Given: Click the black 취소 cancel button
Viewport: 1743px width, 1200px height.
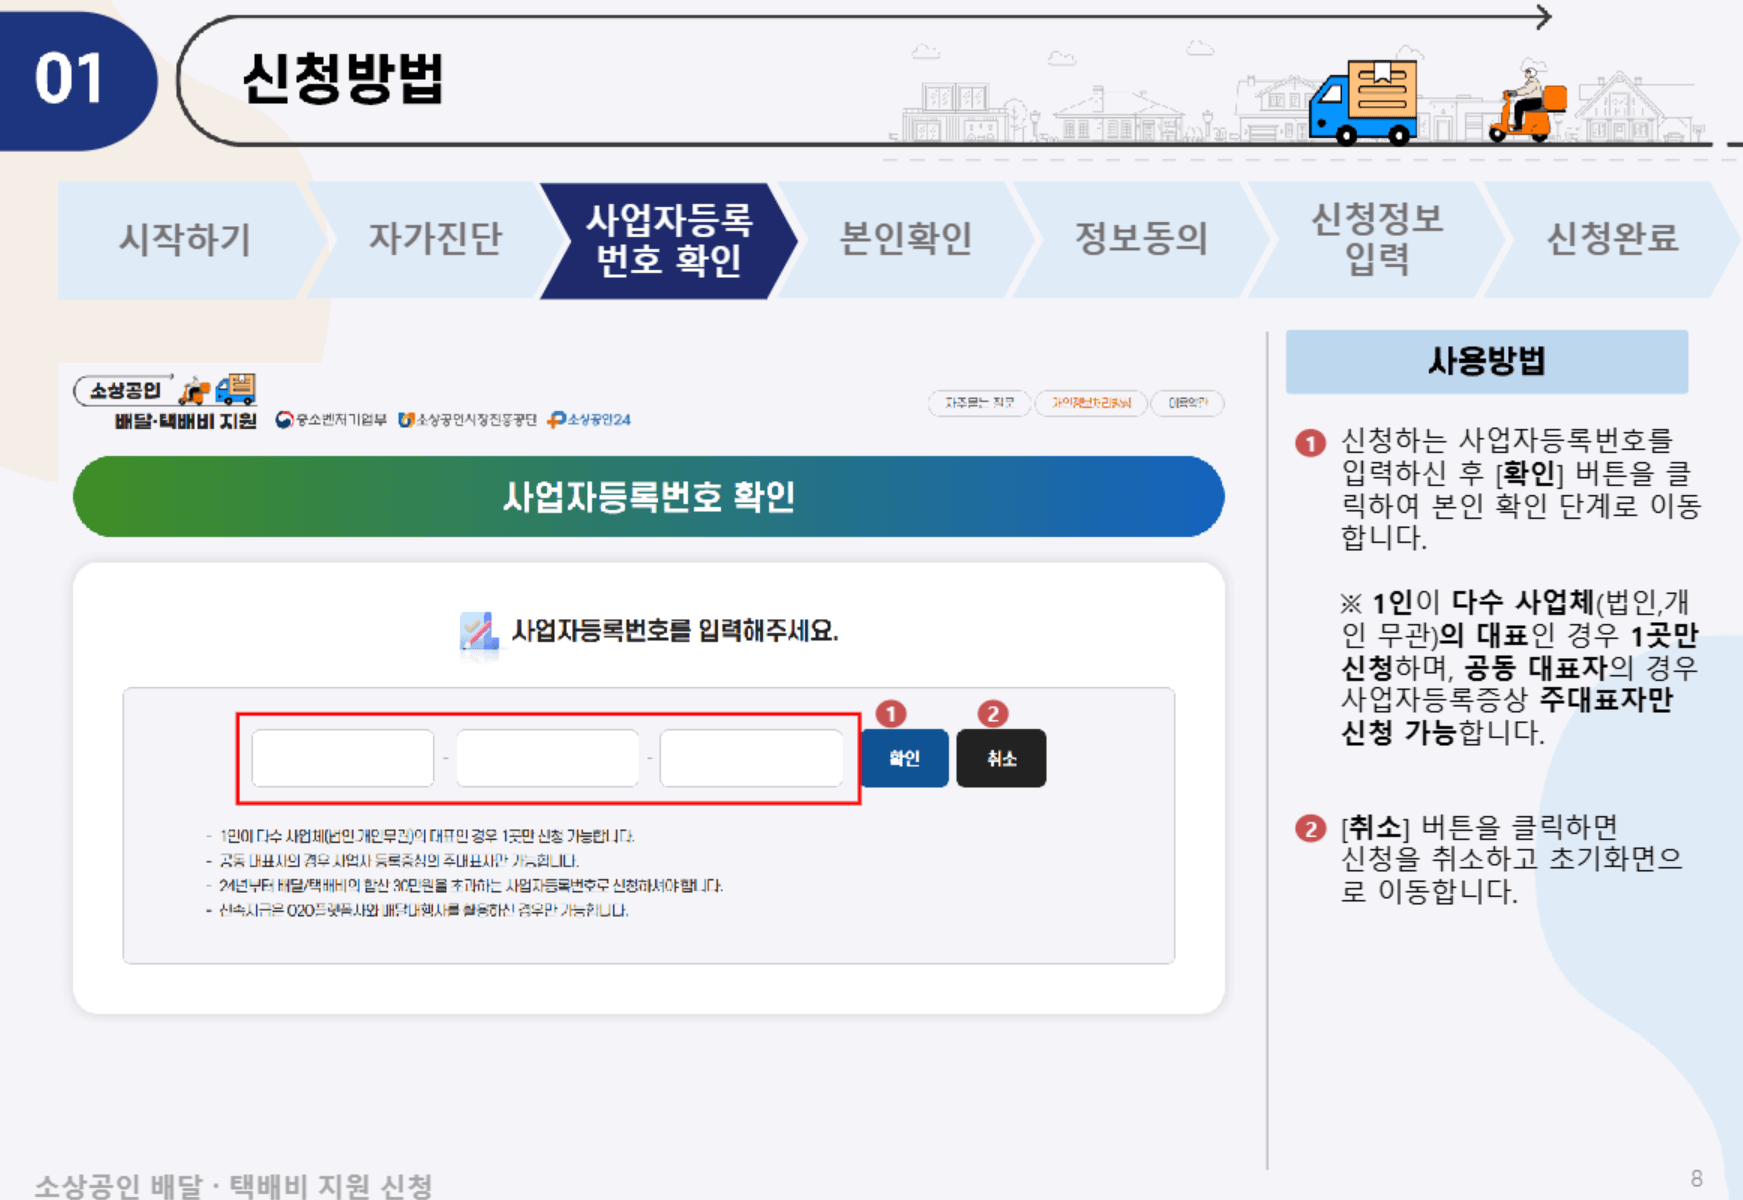Looking at the screenshot, I should 1001,758.
